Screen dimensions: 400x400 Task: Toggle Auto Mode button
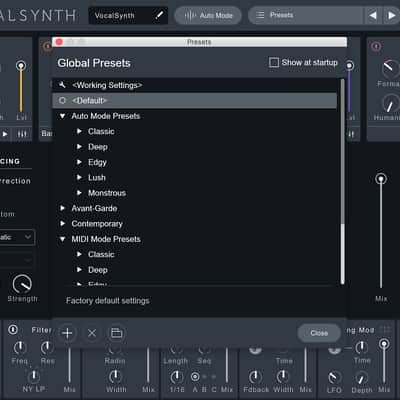click(208, 15)
